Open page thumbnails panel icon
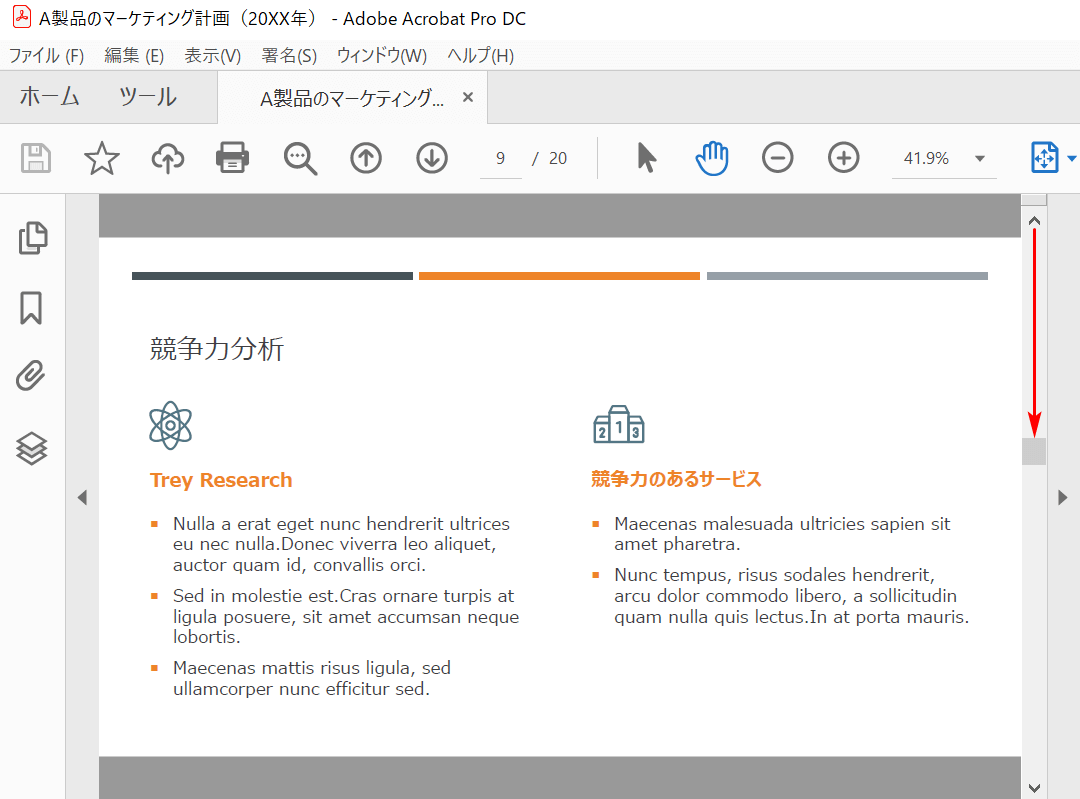This screenshot has width=1080, height=799. tap(32, 238)
